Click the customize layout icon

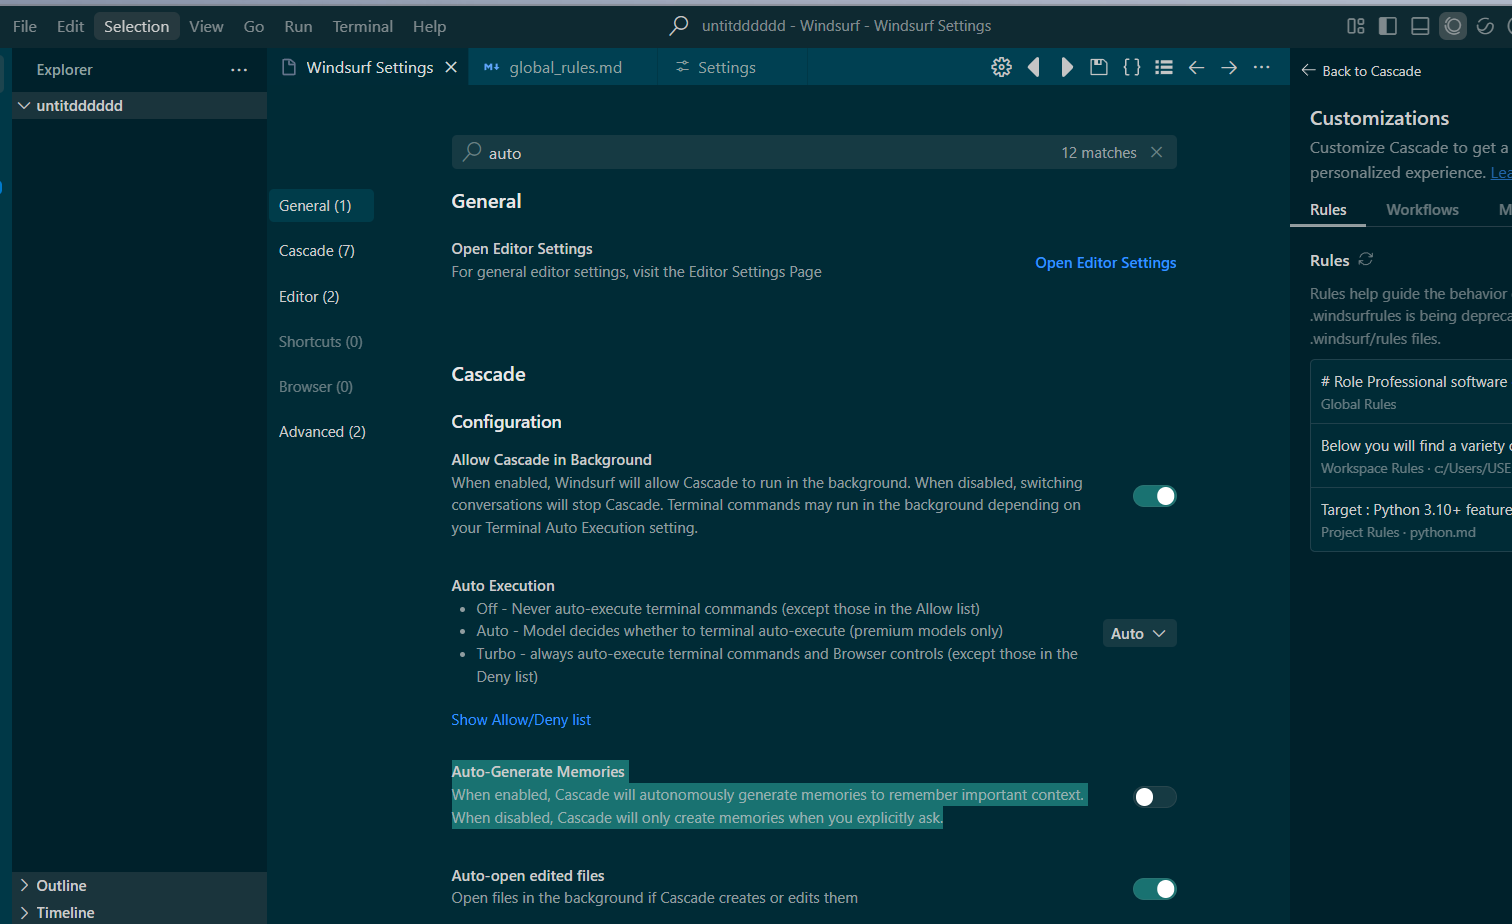(x=1356, y=26)
